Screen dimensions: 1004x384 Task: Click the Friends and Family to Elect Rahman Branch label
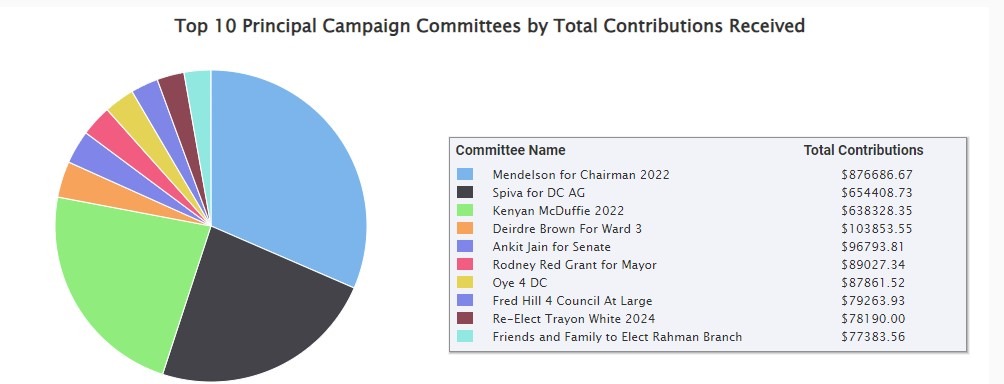click(x=617, y=336)
